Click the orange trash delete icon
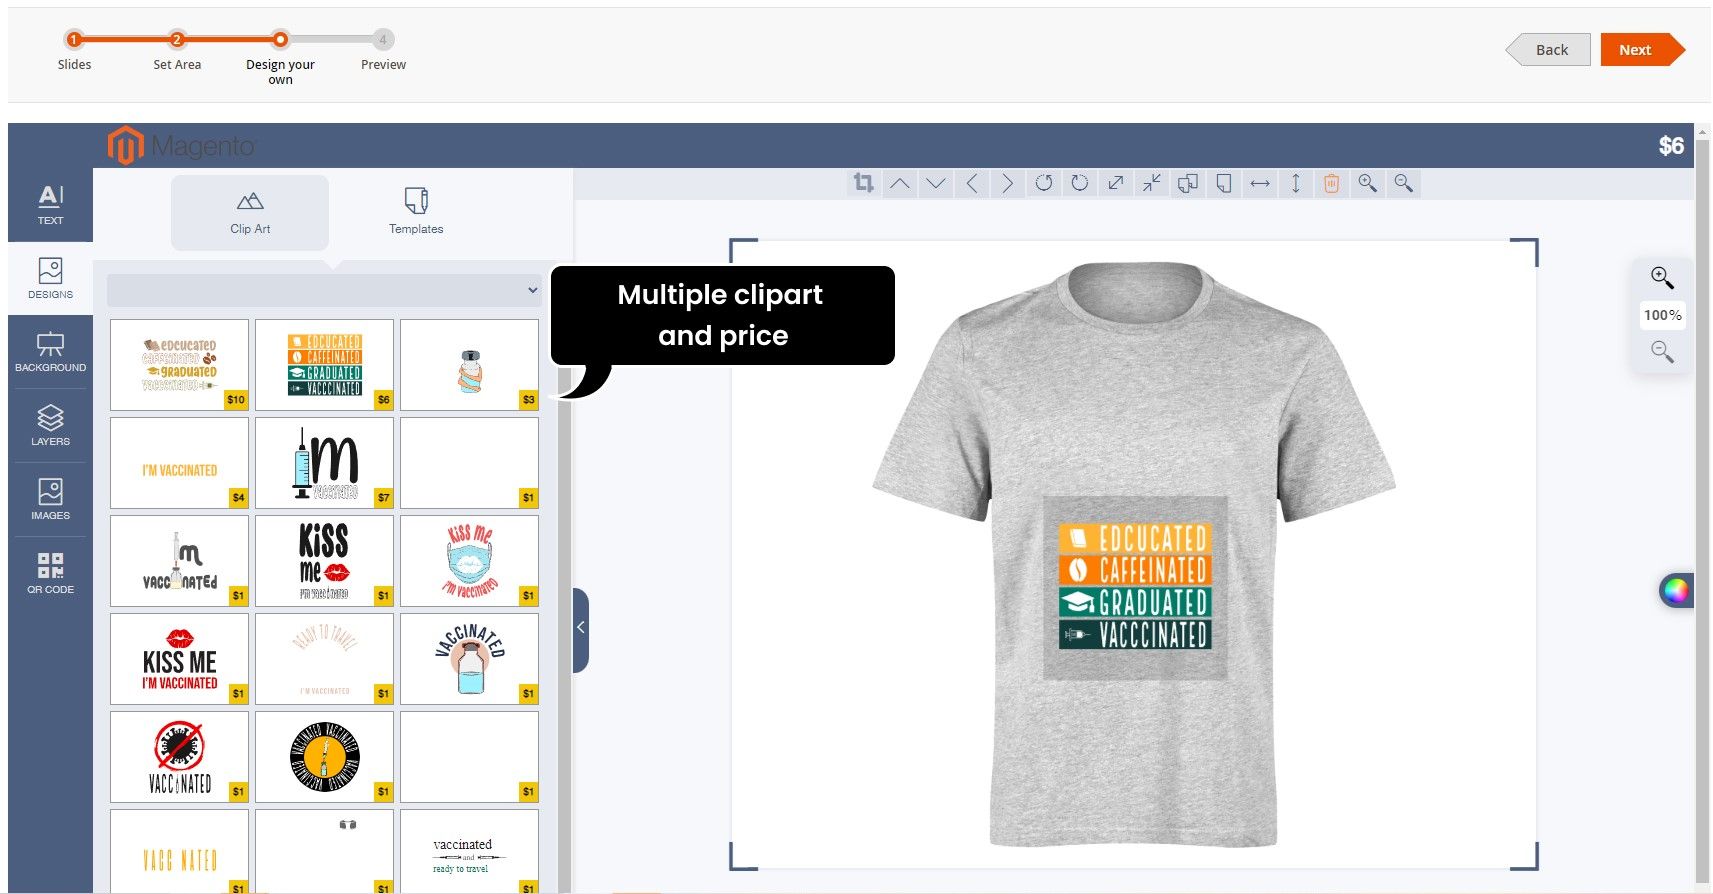This screenshot has height=894, width=1713. click(x=1331, y=183)
